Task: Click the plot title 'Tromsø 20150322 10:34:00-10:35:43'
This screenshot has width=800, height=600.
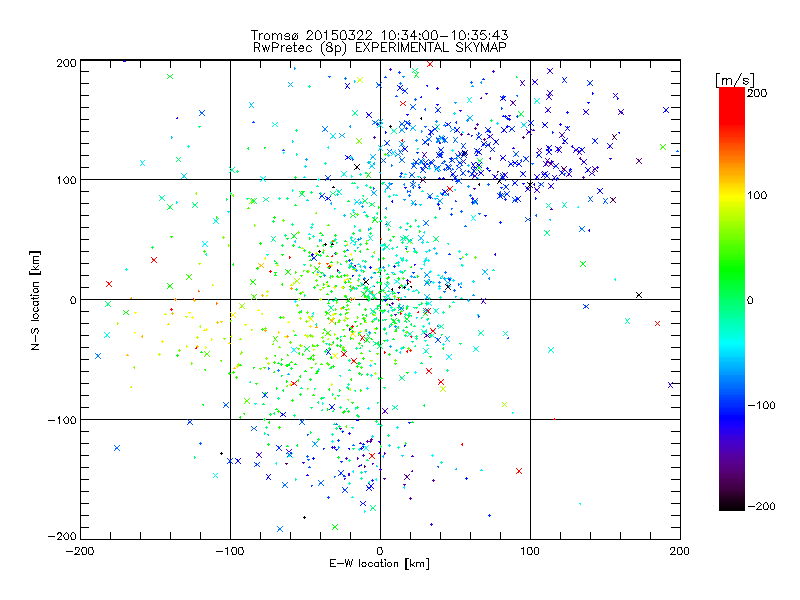Action: coord(379,35)
